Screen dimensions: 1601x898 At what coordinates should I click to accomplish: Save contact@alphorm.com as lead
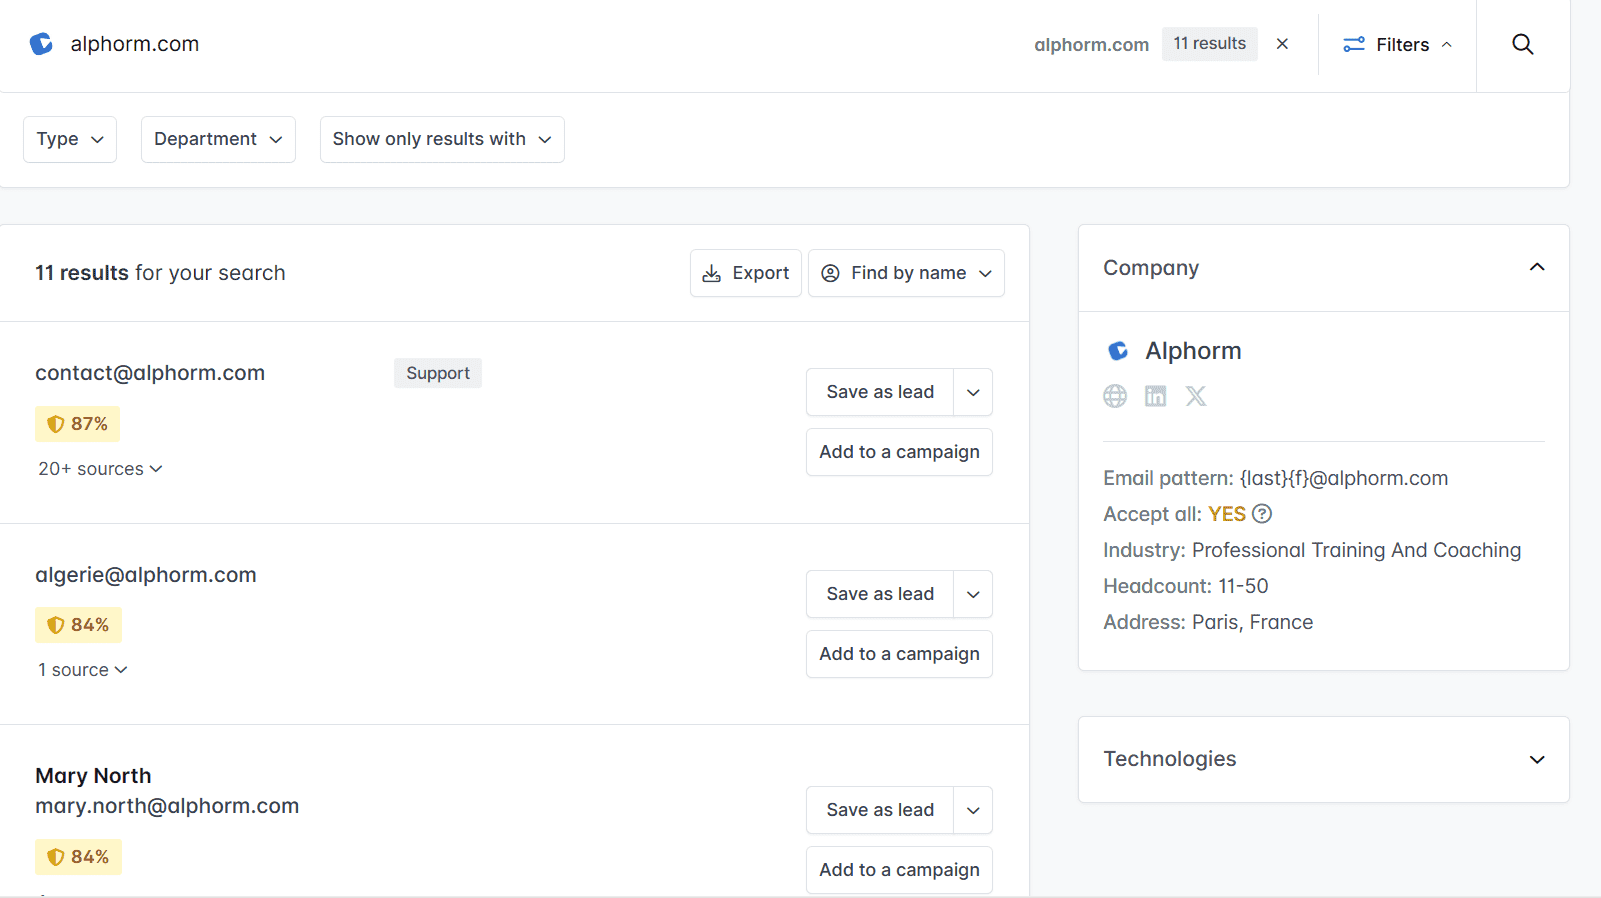click(x=880, y=392)
